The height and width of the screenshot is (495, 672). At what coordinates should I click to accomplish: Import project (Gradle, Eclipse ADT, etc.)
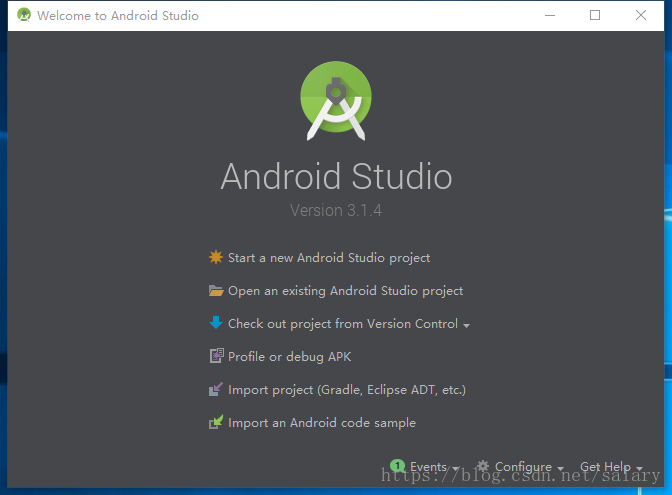tap(347, 390)
